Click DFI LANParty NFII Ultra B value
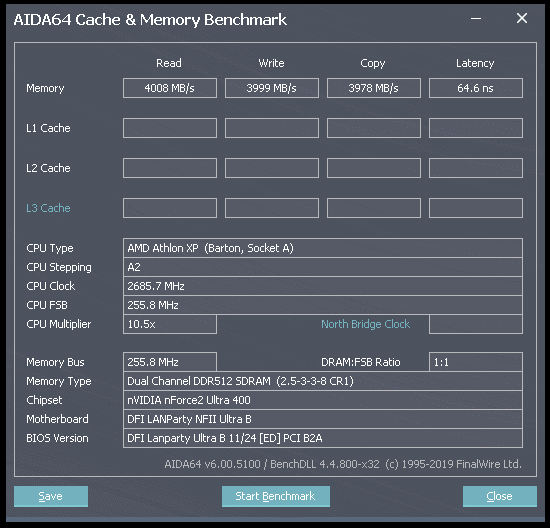This screenshot has width=550, height=528. 323,419
